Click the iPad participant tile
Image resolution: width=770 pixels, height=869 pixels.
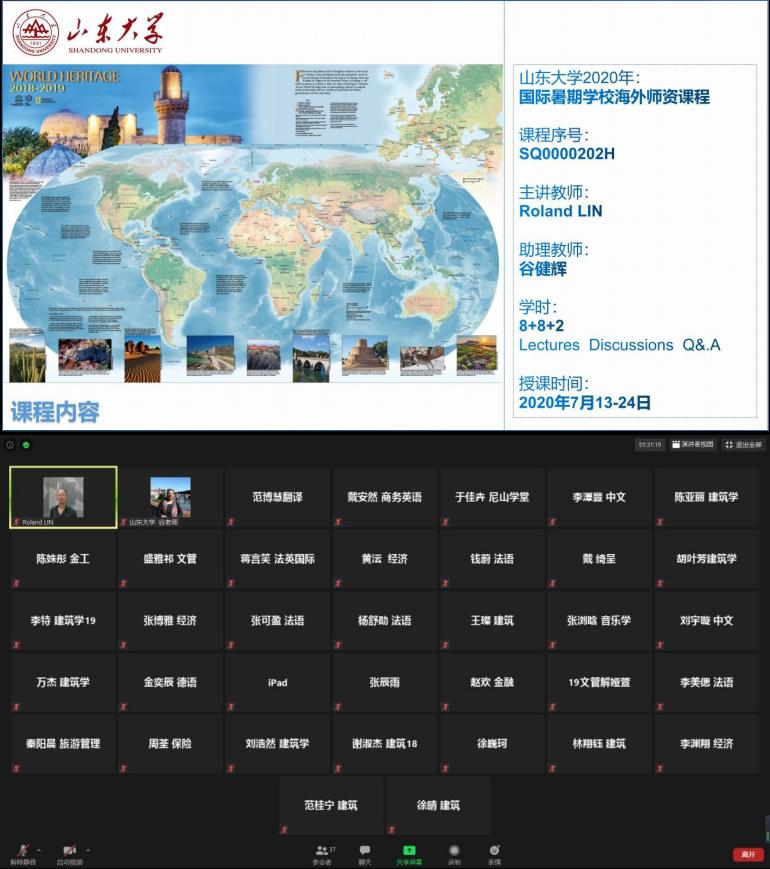point(278,682)
